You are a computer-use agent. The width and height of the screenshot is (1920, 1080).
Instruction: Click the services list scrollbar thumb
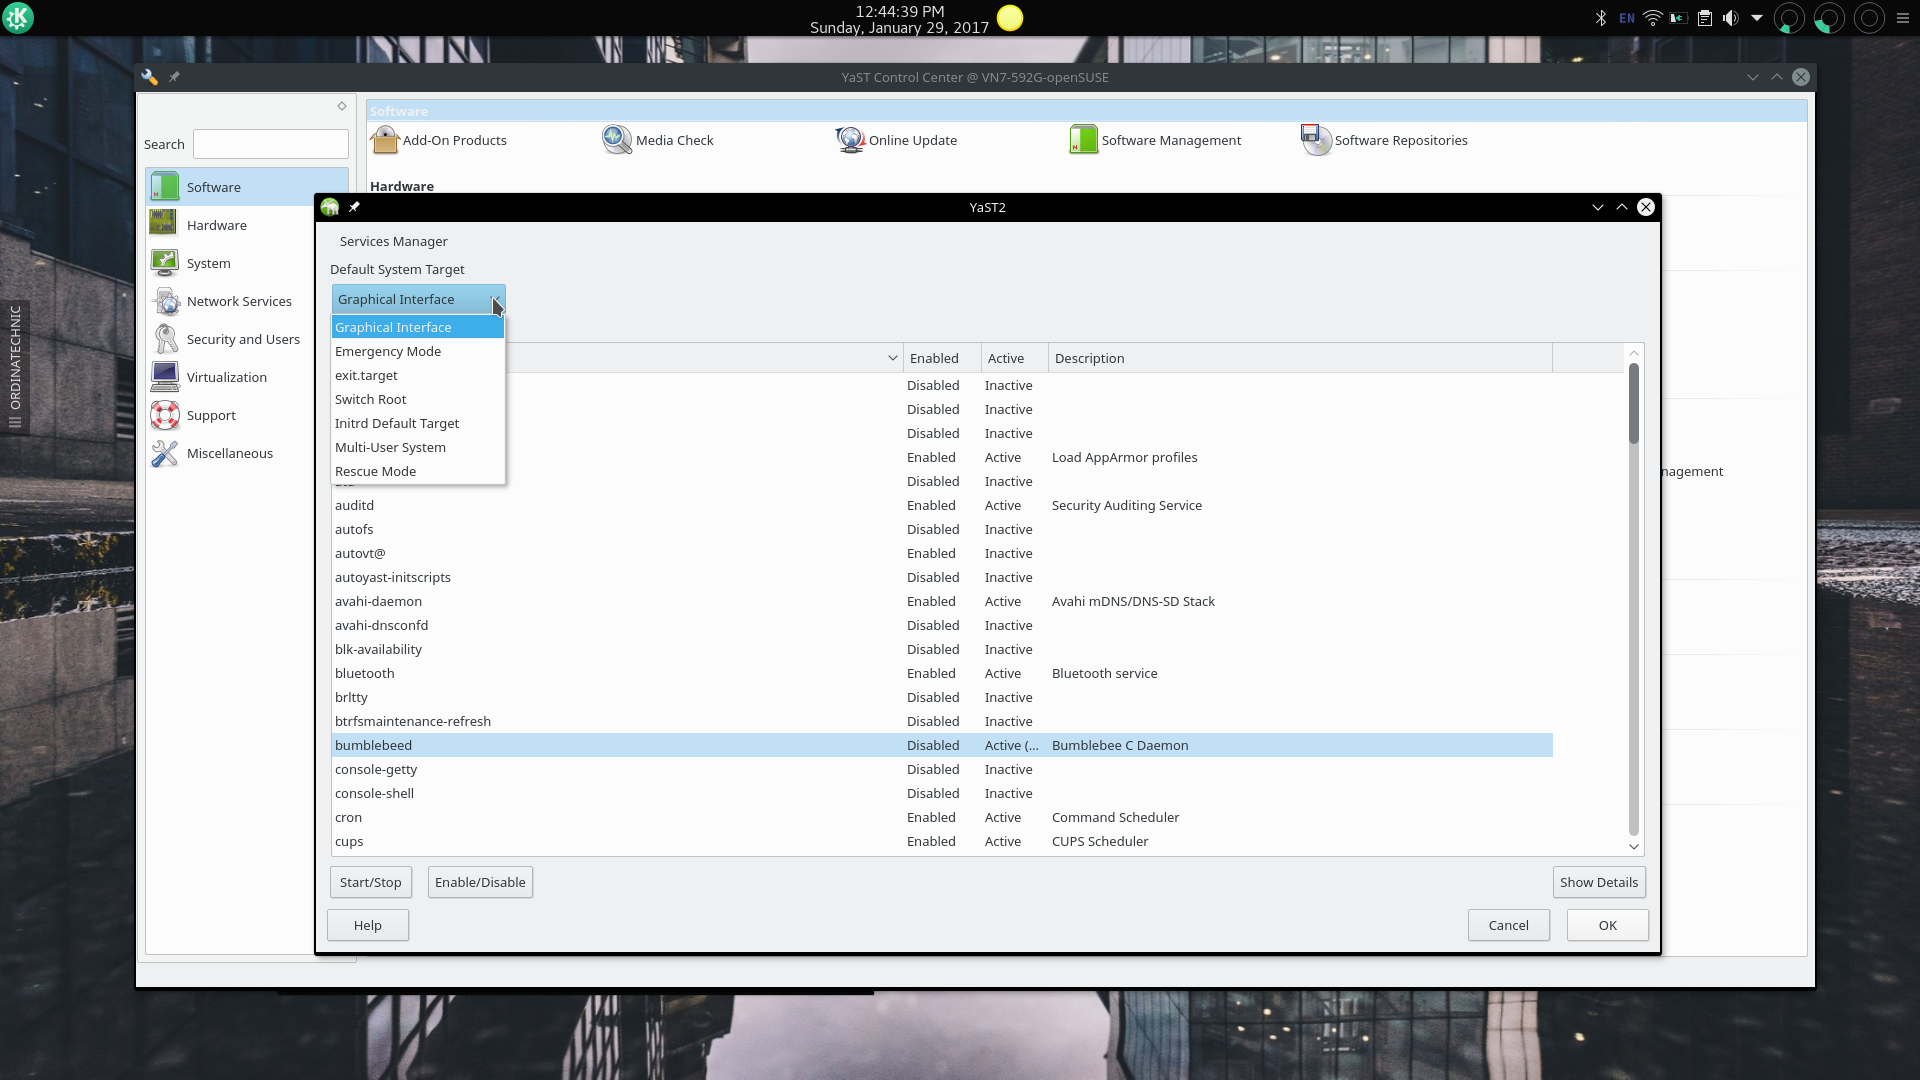(x=1634, y=404)
